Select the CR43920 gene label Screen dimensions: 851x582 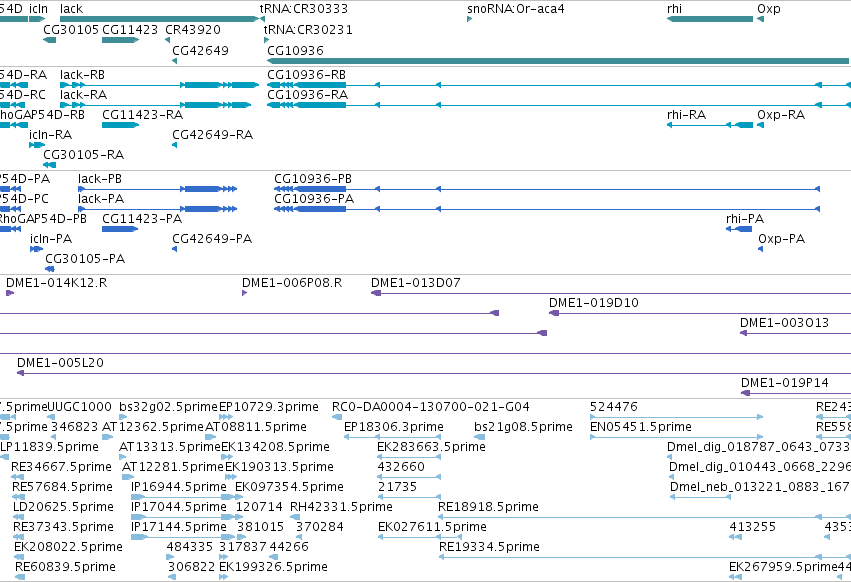click(x=193, y=30)
